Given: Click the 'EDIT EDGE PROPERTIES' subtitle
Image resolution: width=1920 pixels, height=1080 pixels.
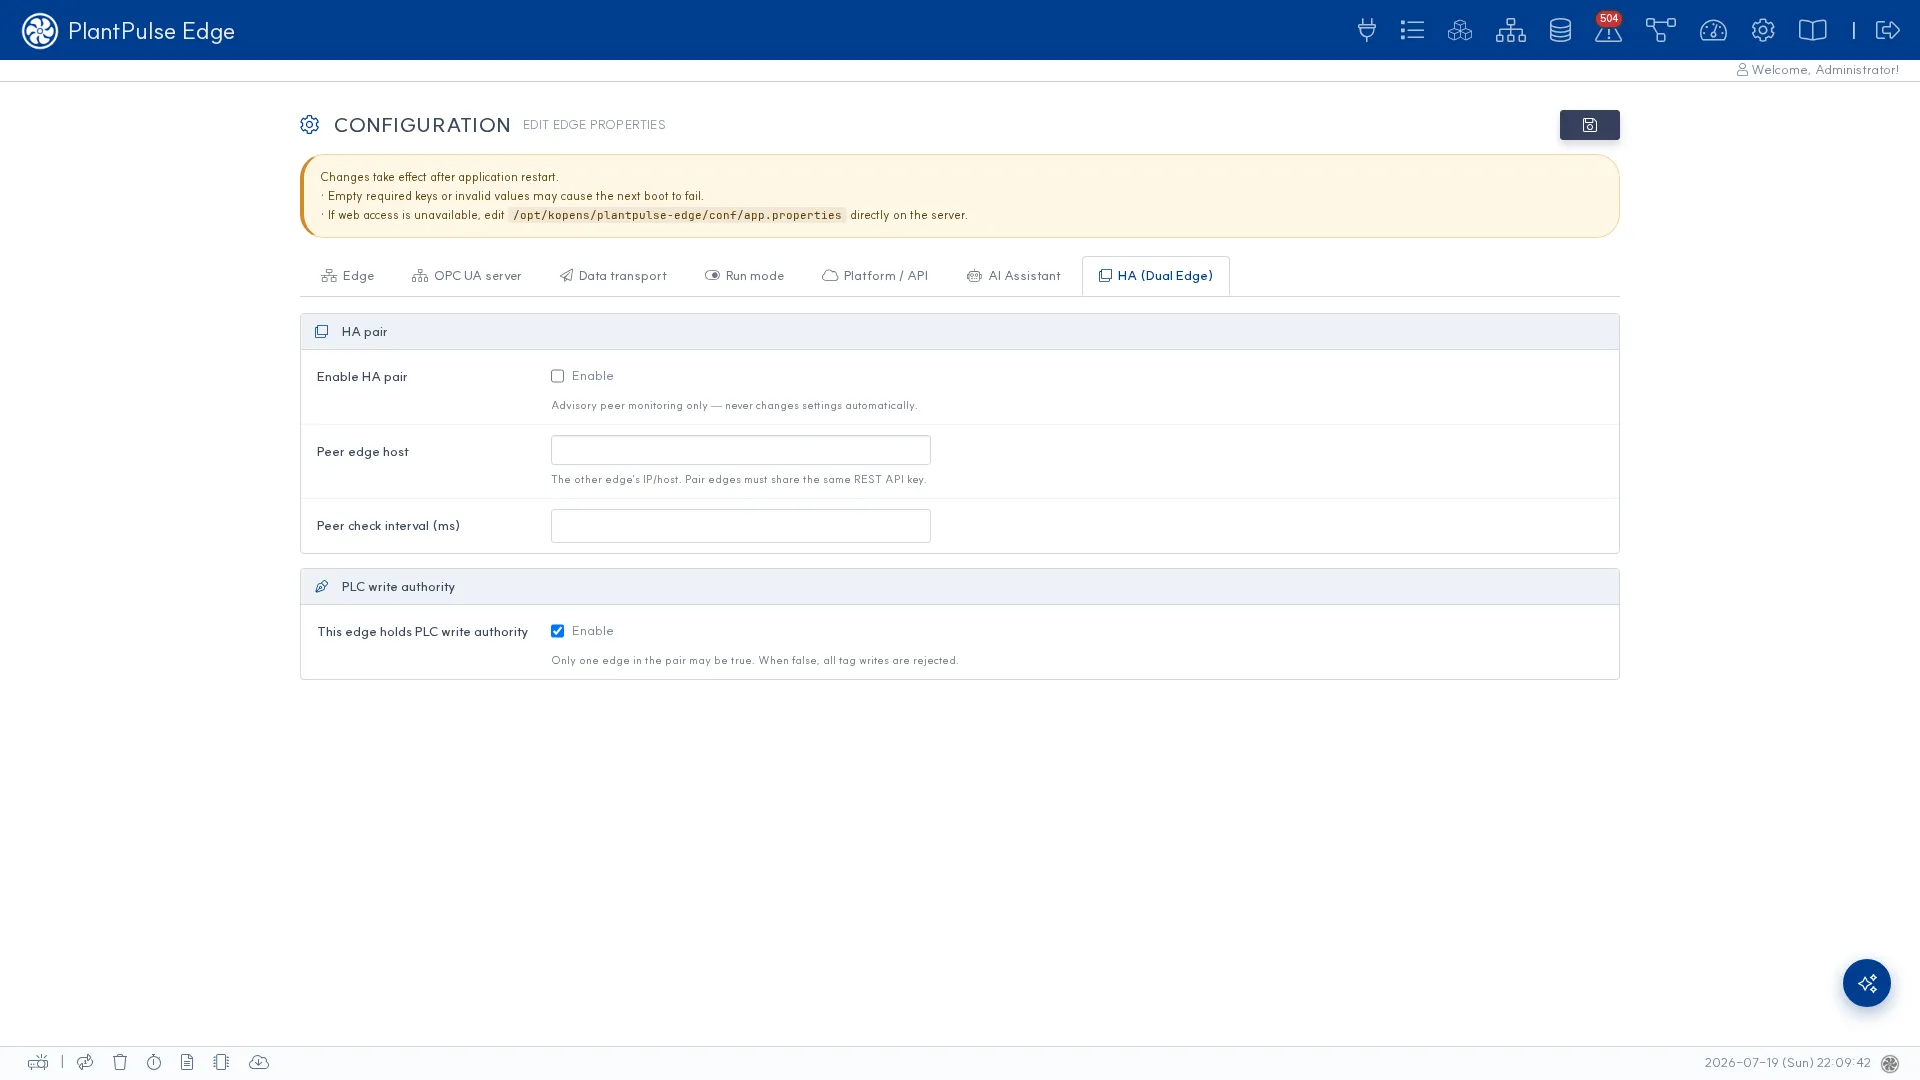Looking at the screenshot, I should [594, 125].
